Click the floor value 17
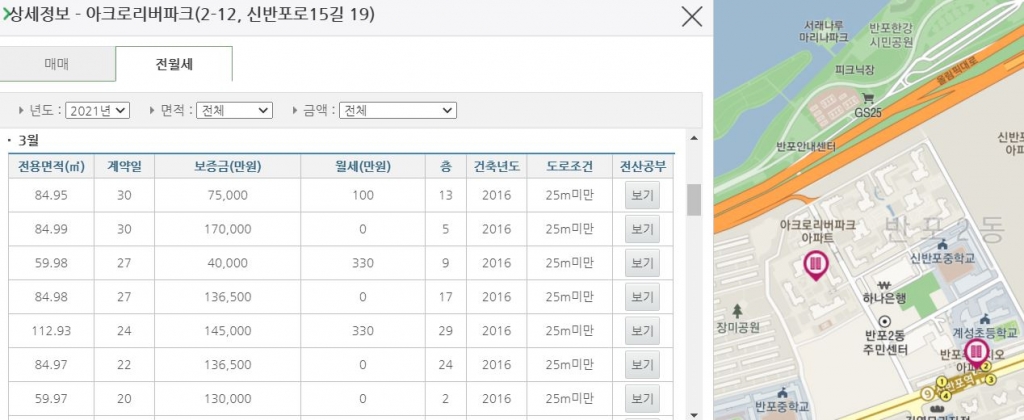The image size is (1024, 420). click(x=445, y=297)
